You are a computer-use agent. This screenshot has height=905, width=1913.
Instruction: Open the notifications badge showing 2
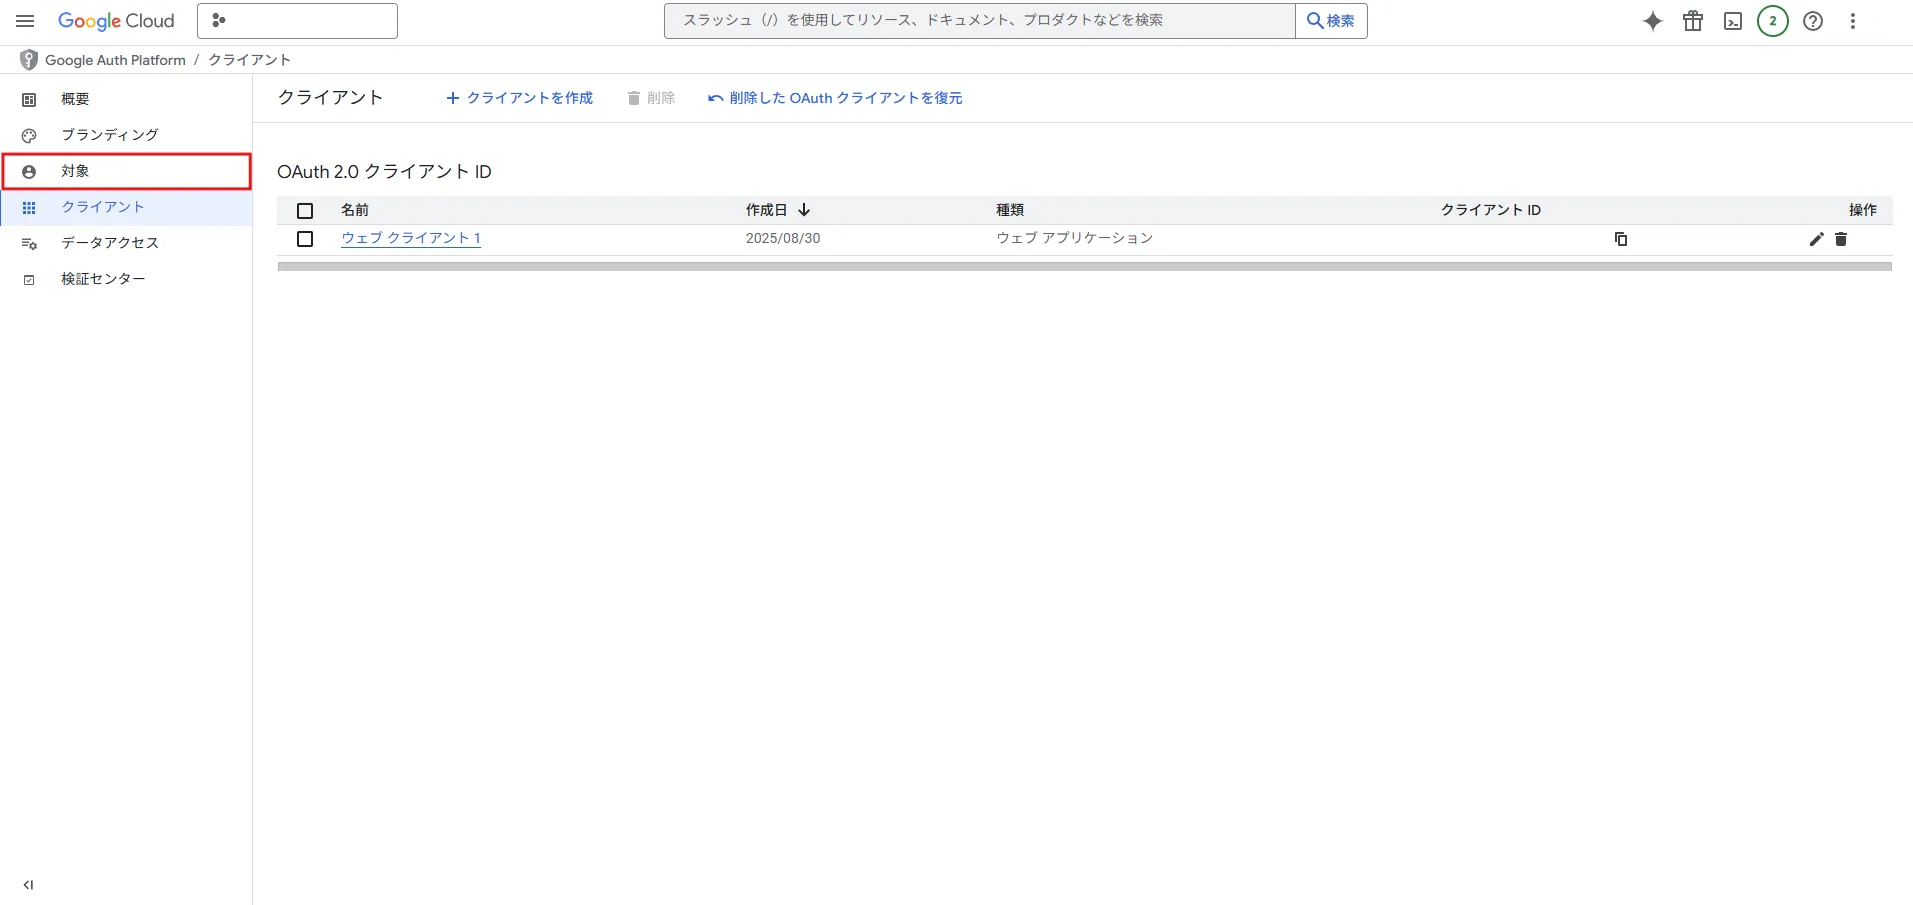[x=1773, y=21]
